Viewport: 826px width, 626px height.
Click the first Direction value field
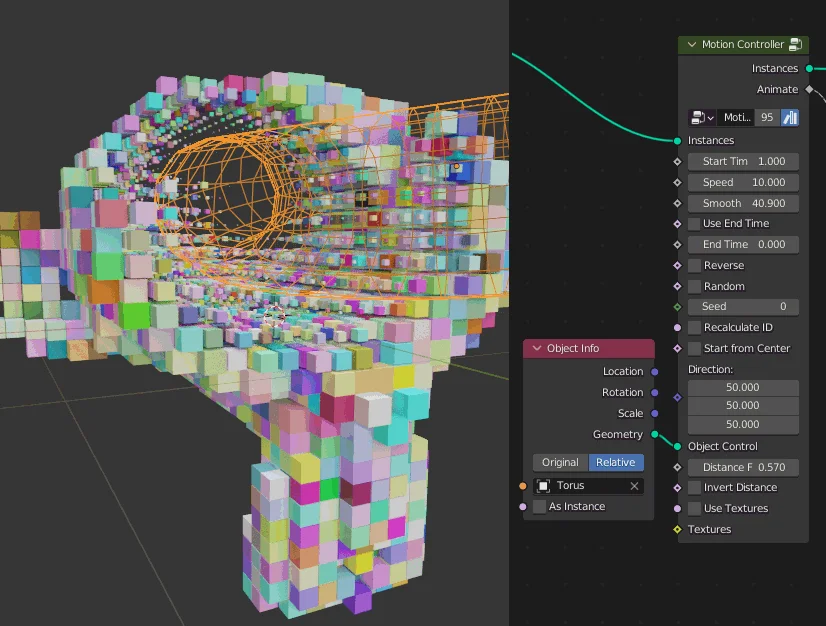pos(743,387)
